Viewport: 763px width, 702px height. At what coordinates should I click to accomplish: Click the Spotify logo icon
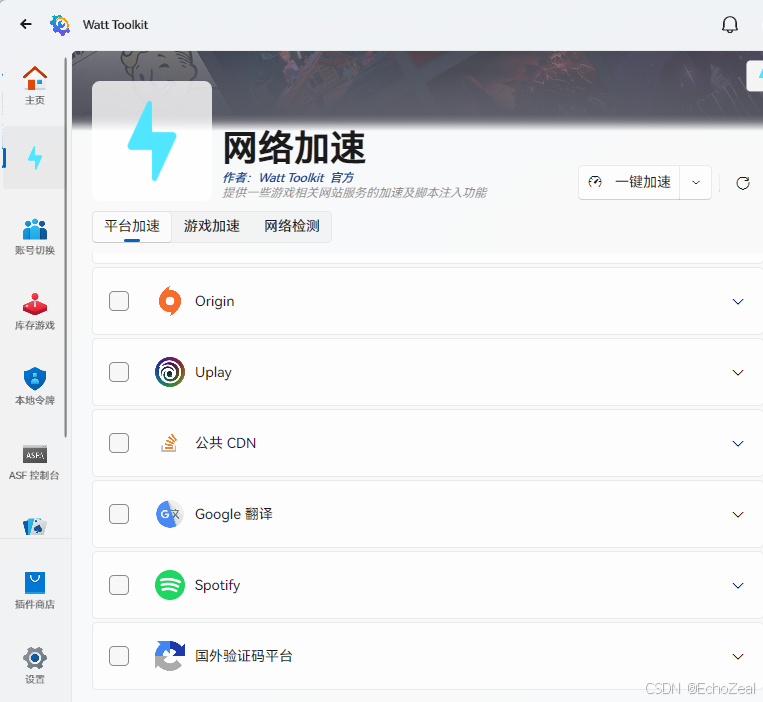[170, 585]
